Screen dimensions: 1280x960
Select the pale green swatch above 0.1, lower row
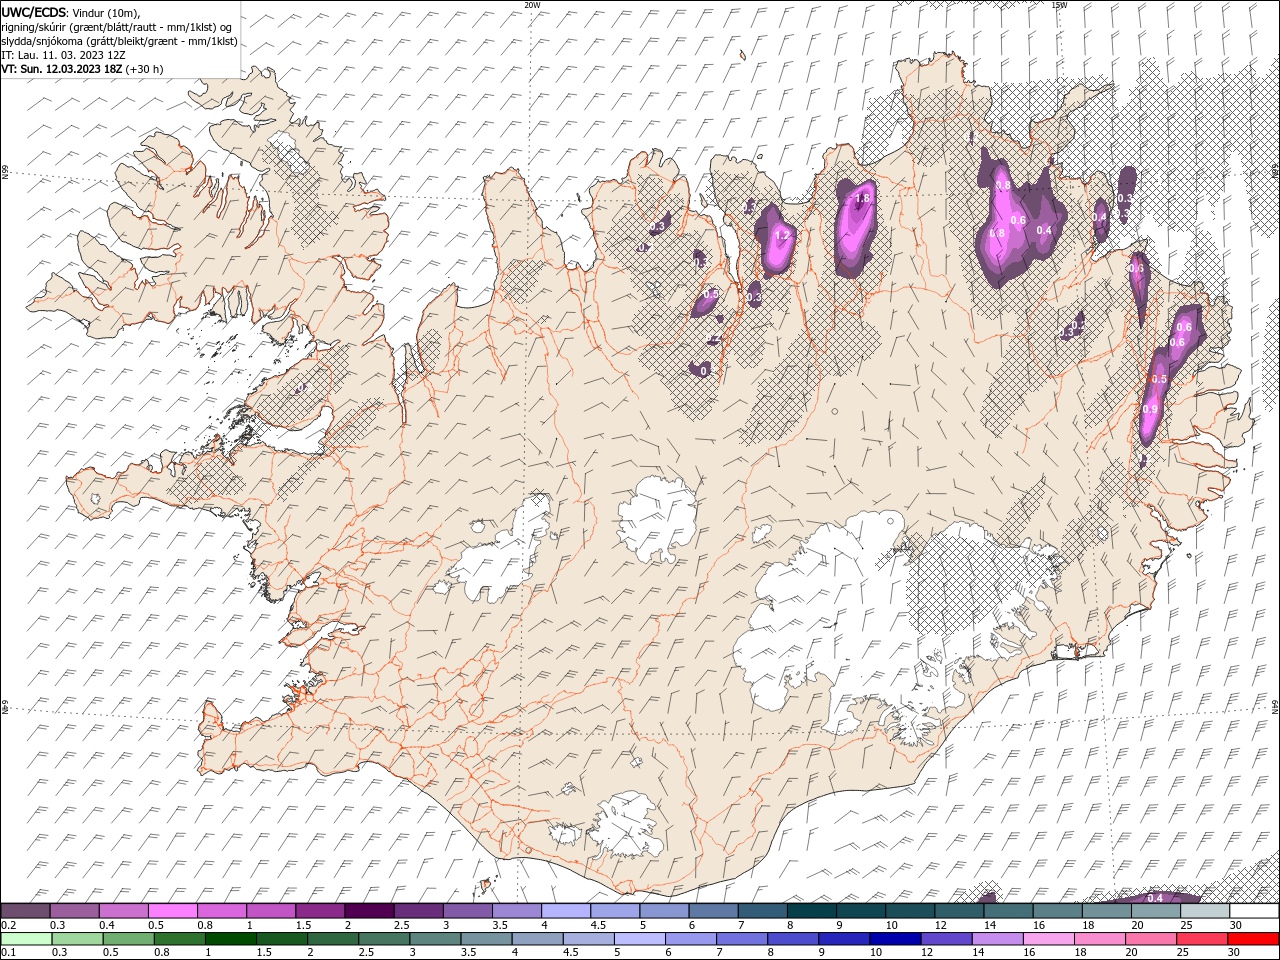(26, 939)
